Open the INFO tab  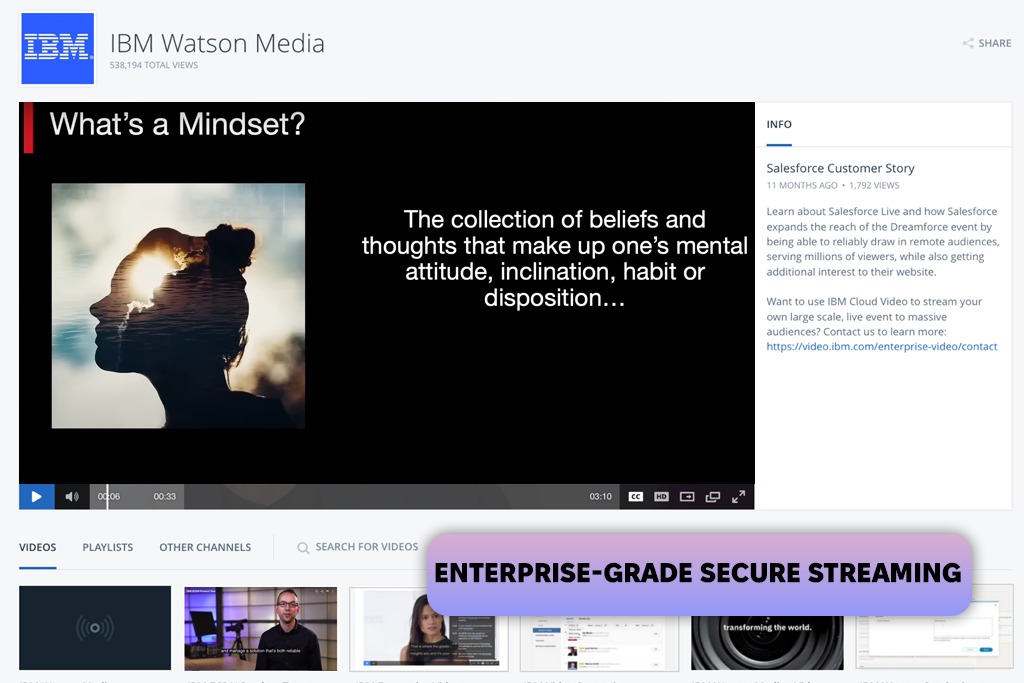(x=779, y=125)
